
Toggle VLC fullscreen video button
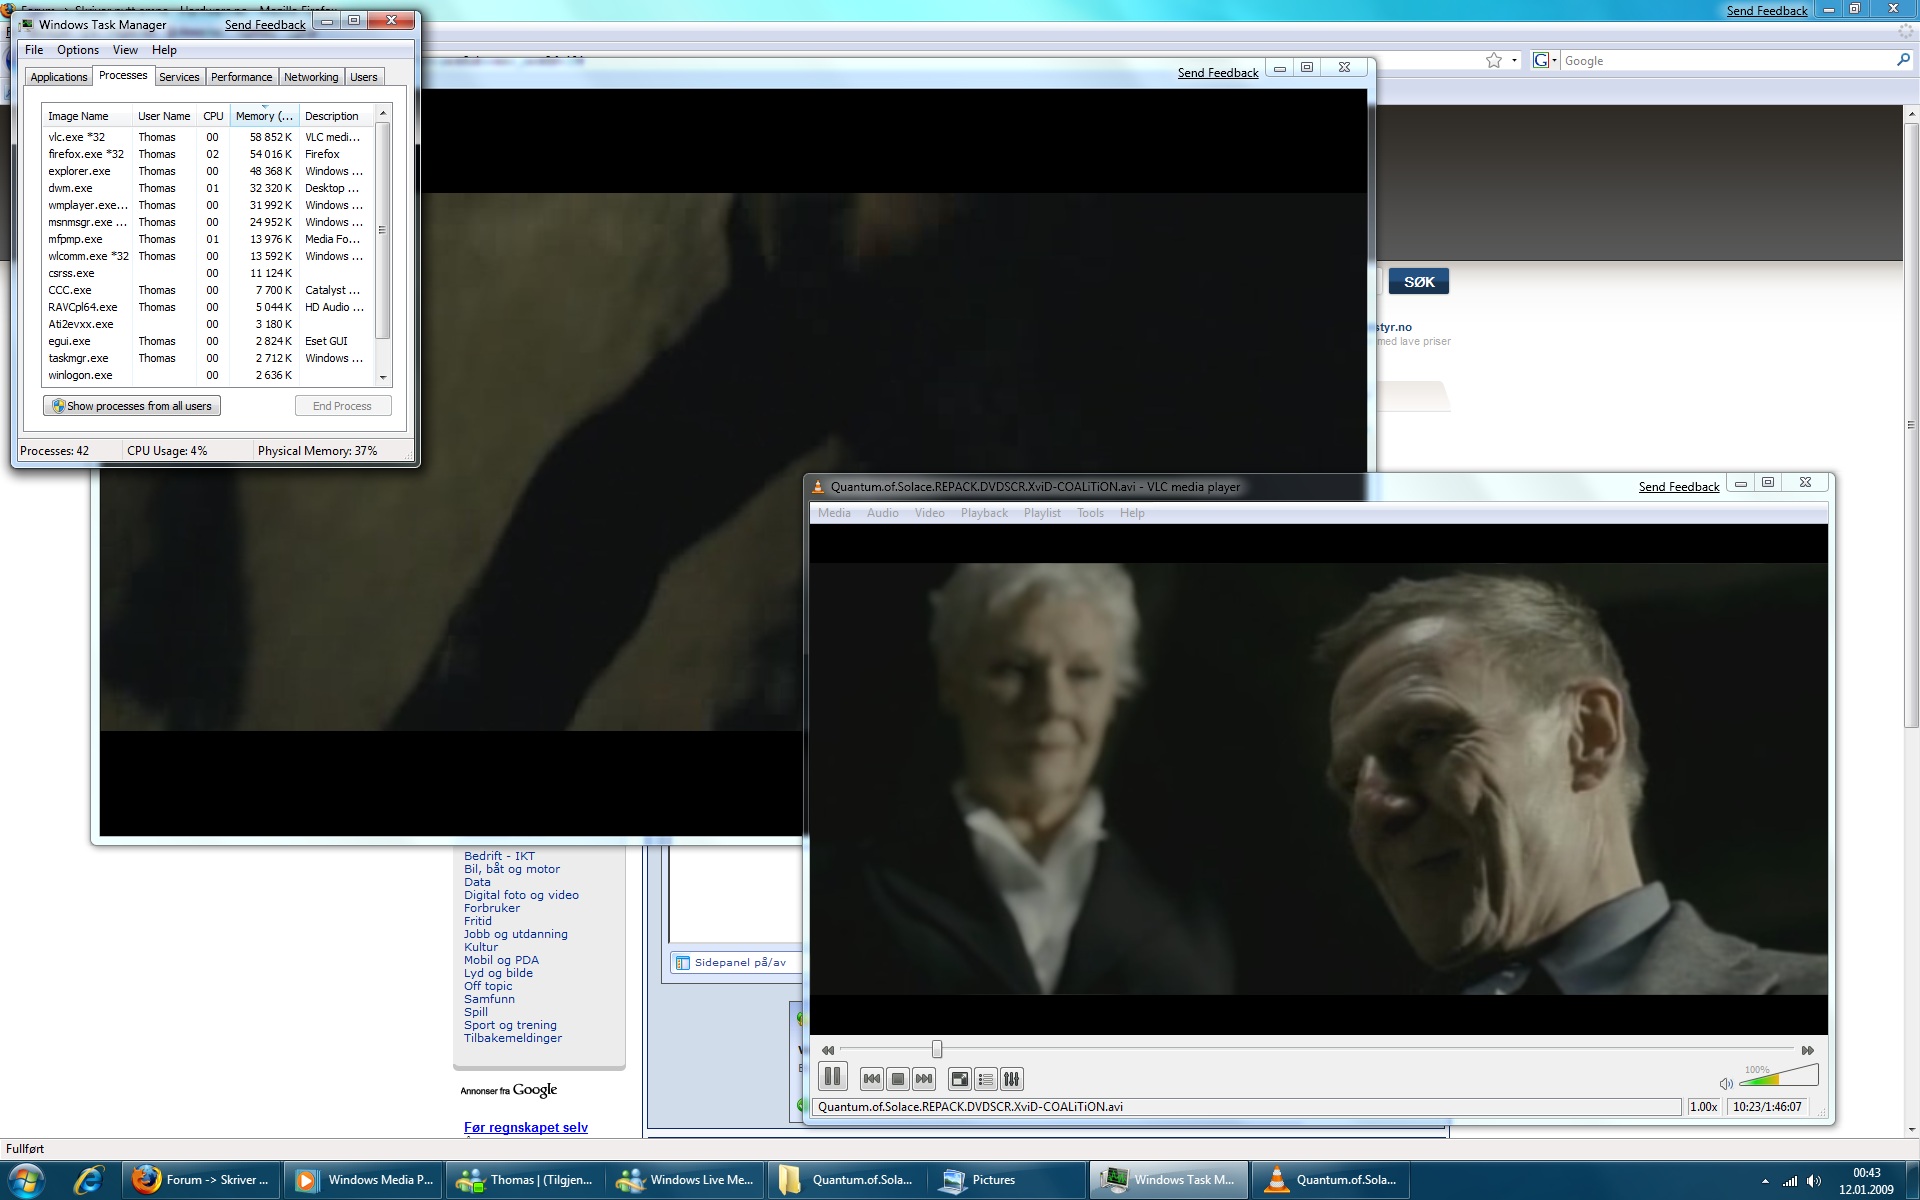pyautogui.click(x=959, y=1079)
